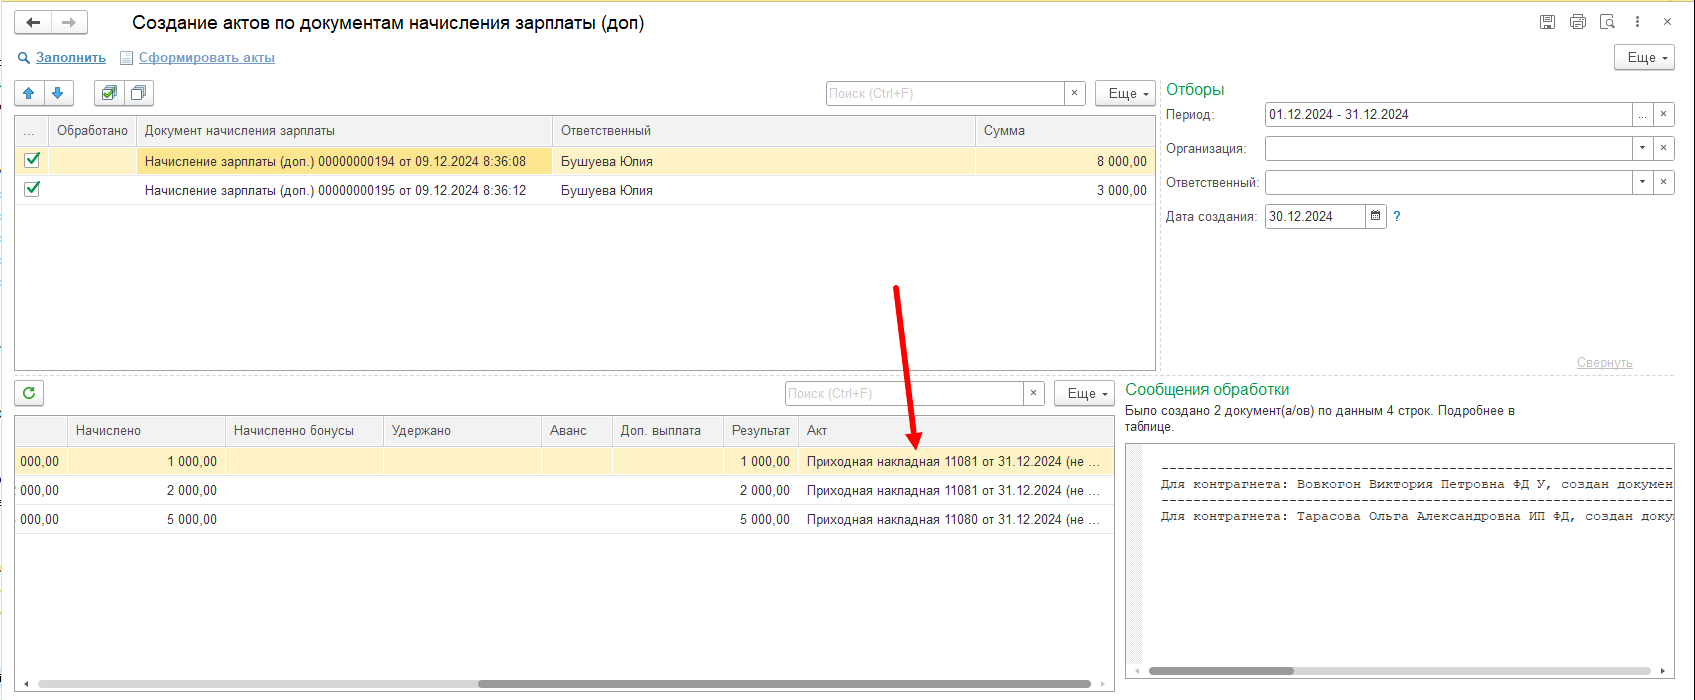The image size is (1695, 700).
Task: Clear the upper table search field
Action: click(1075, 93)
